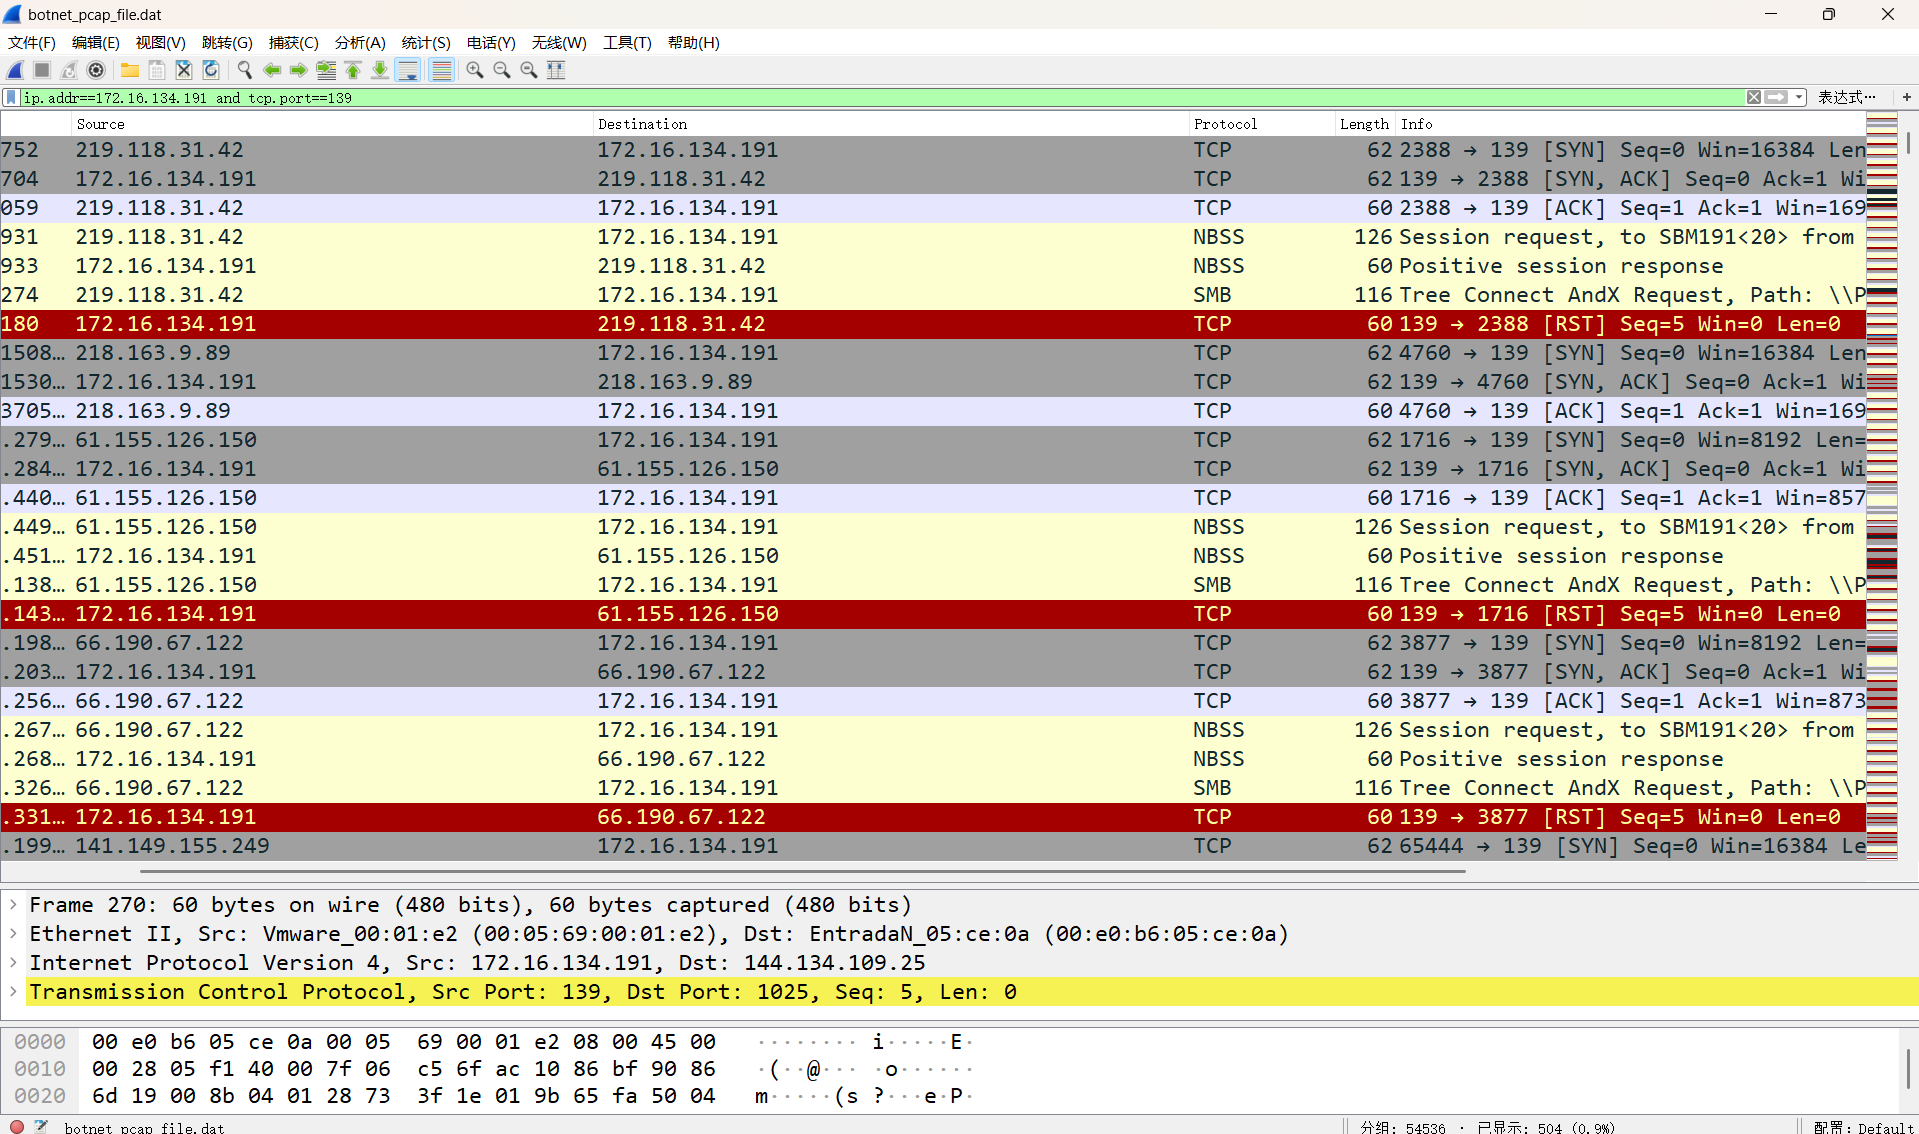Sort by Protocol column header
This screenshot has height=1134, width=1919.
(x=1262, y=124)
